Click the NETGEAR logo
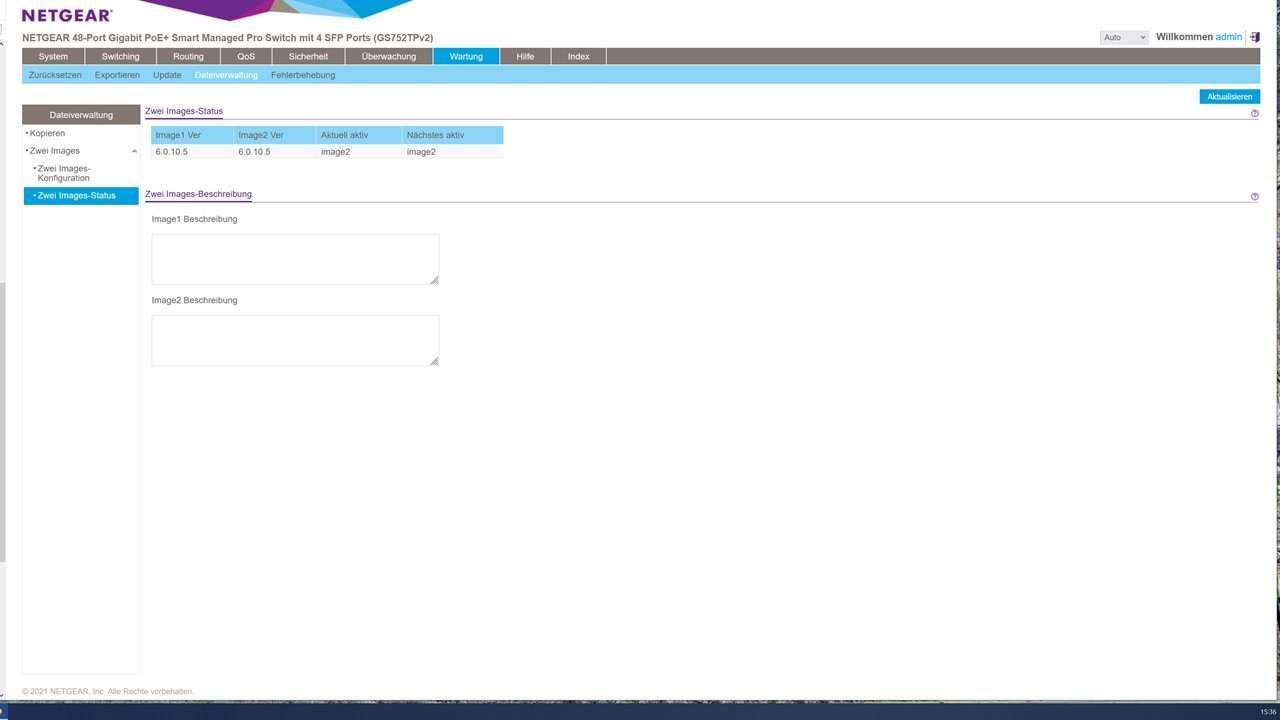 pyautogui.click(x=67, y=16)
